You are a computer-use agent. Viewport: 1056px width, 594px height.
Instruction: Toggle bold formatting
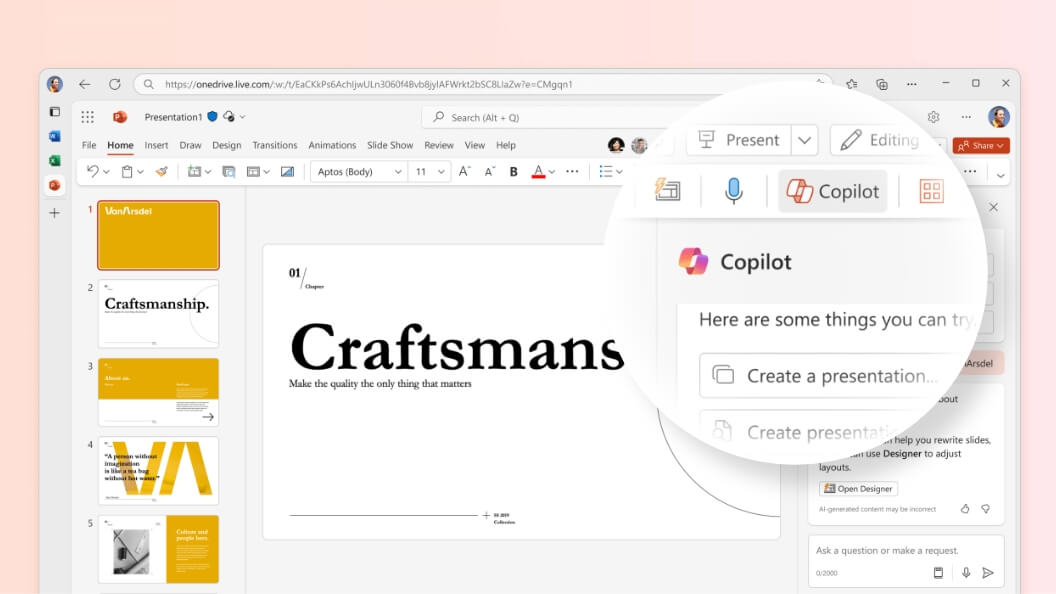pos(514,172)
